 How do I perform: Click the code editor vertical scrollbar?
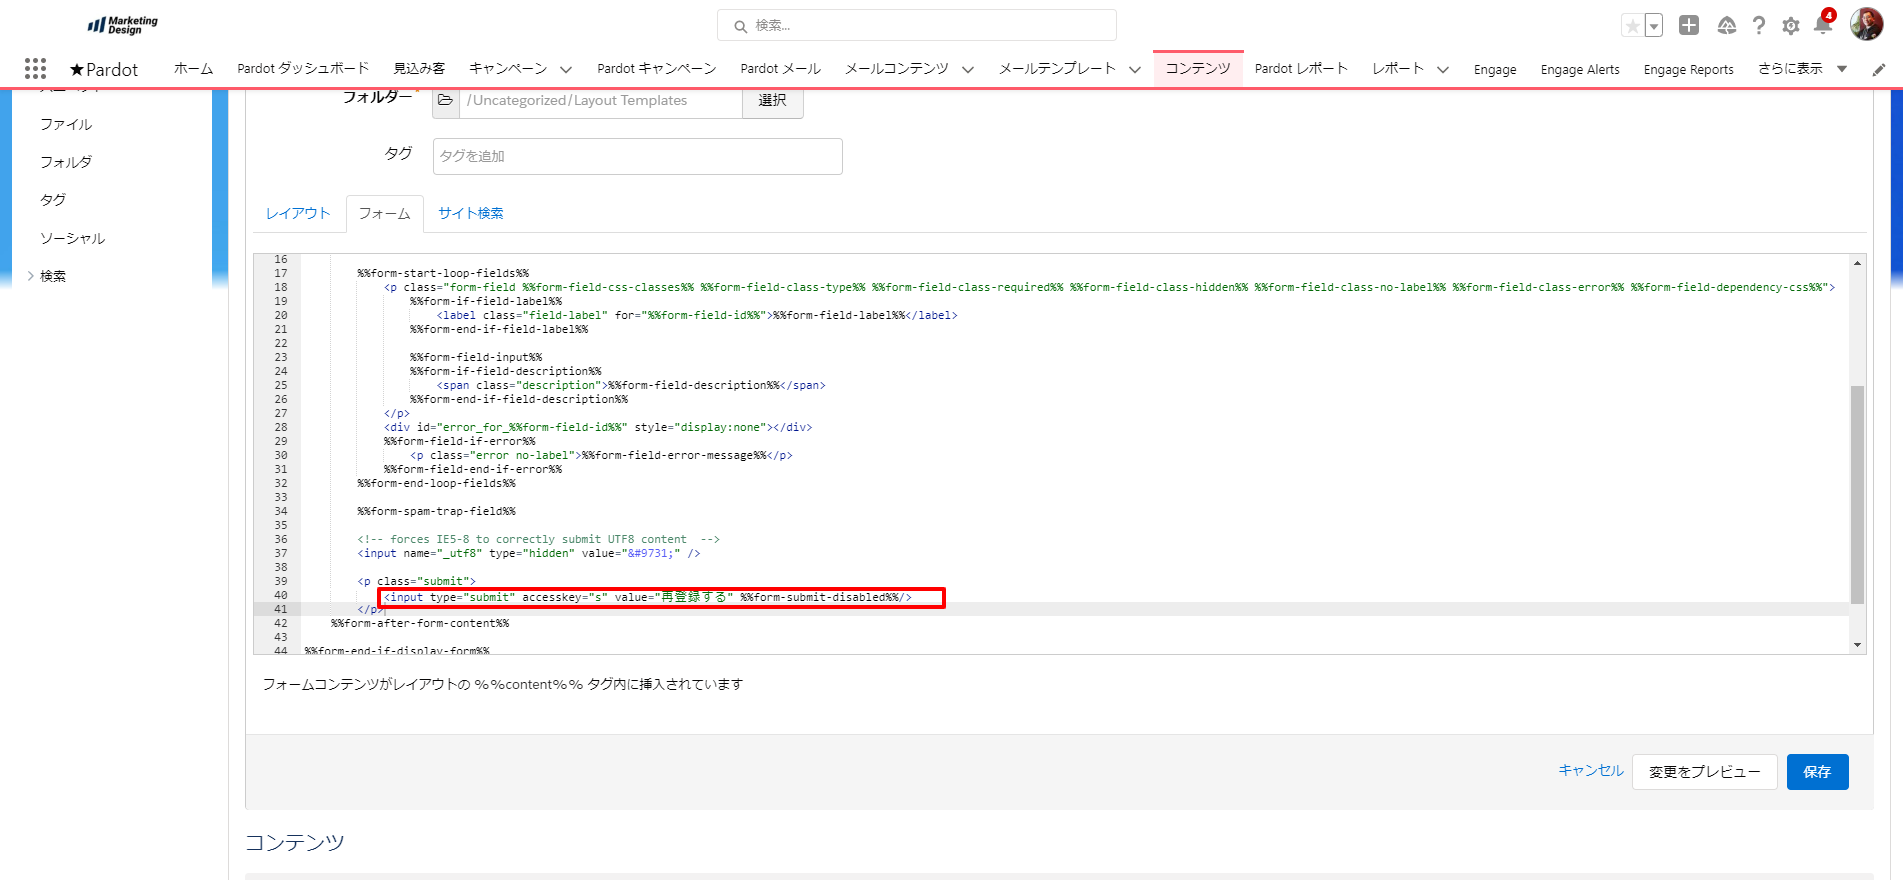1857,495
